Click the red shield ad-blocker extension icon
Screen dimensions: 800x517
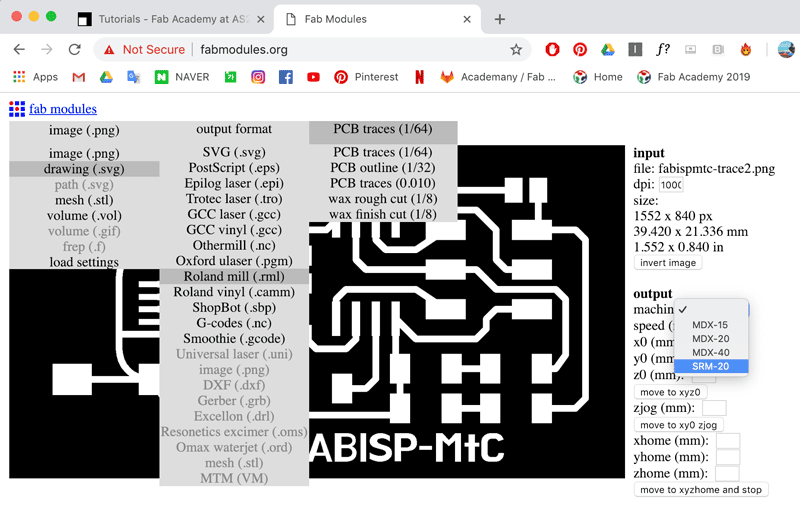[552, 50]
